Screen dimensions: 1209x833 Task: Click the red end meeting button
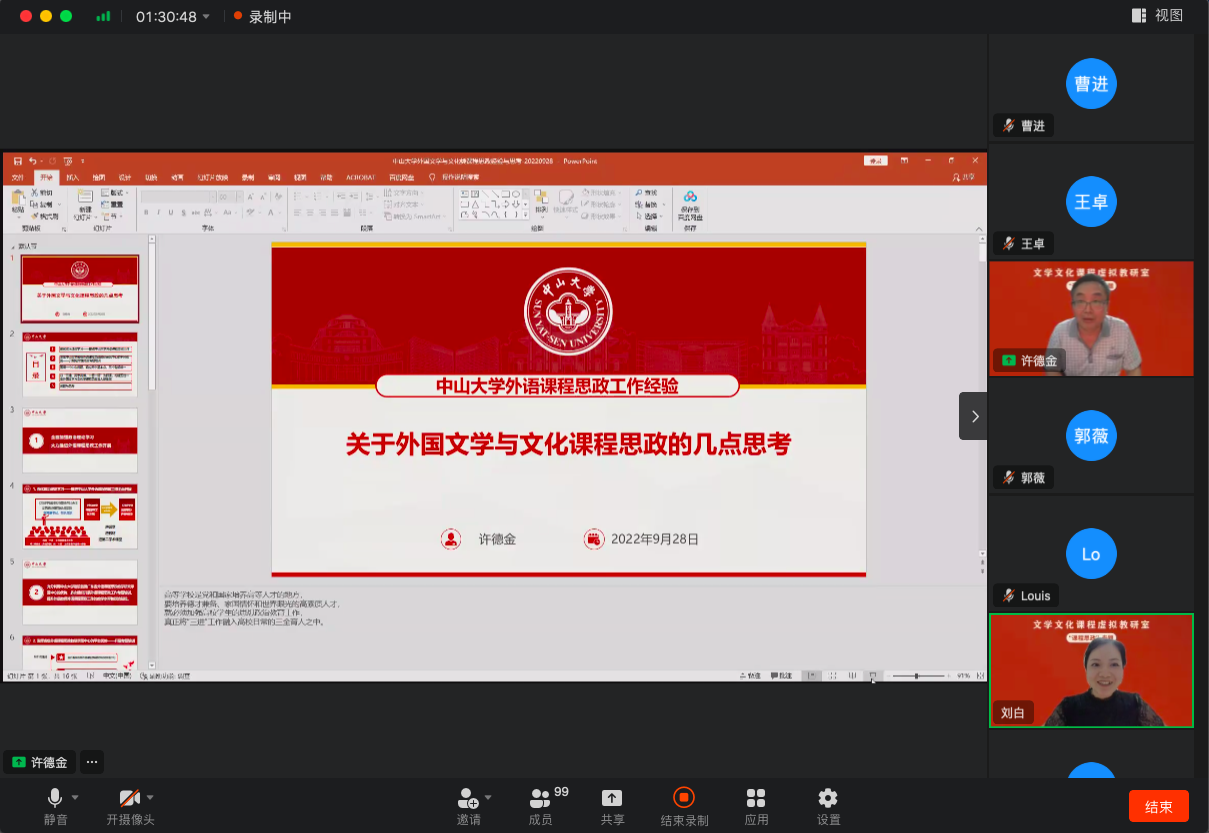pos(1158,807)
